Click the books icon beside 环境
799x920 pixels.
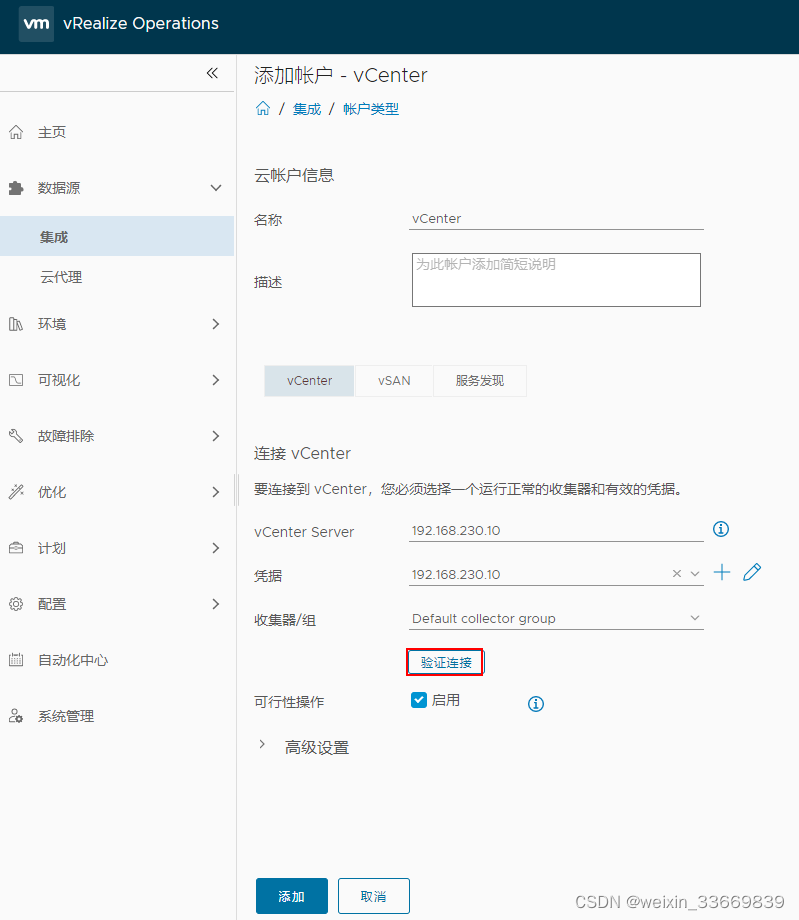[x=16, y=324]
